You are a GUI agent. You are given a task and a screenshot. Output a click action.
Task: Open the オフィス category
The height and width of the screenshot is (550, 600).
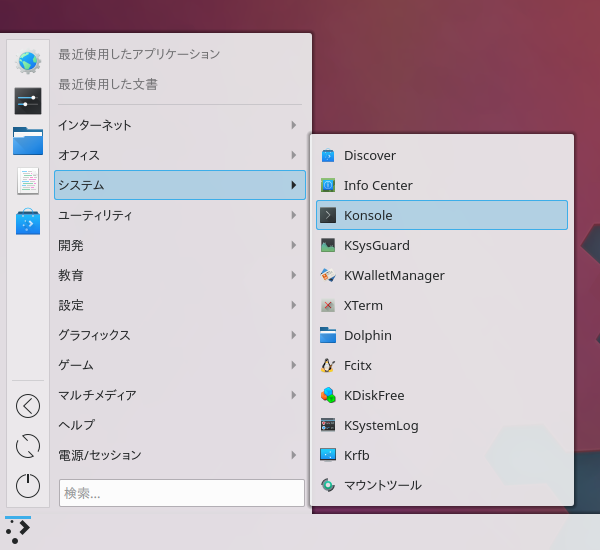point(180,155)
